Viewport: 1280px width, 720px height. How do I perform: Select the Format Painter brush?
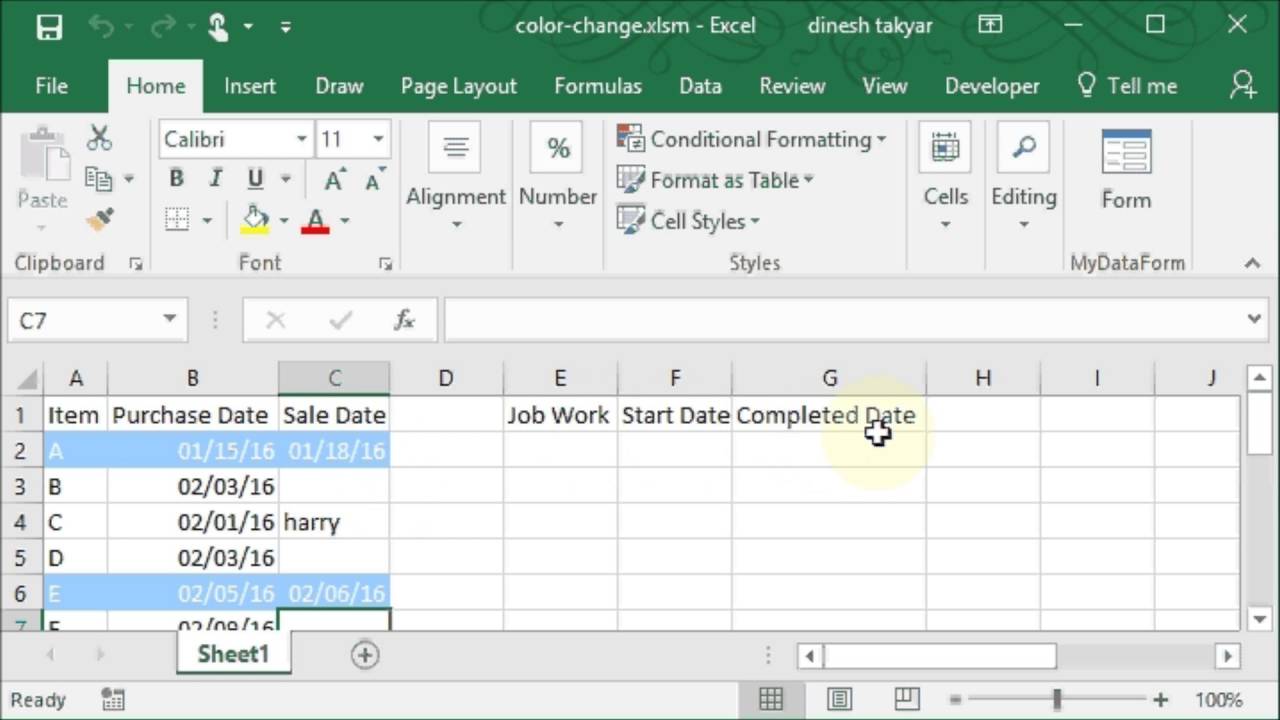click(99, 219)
